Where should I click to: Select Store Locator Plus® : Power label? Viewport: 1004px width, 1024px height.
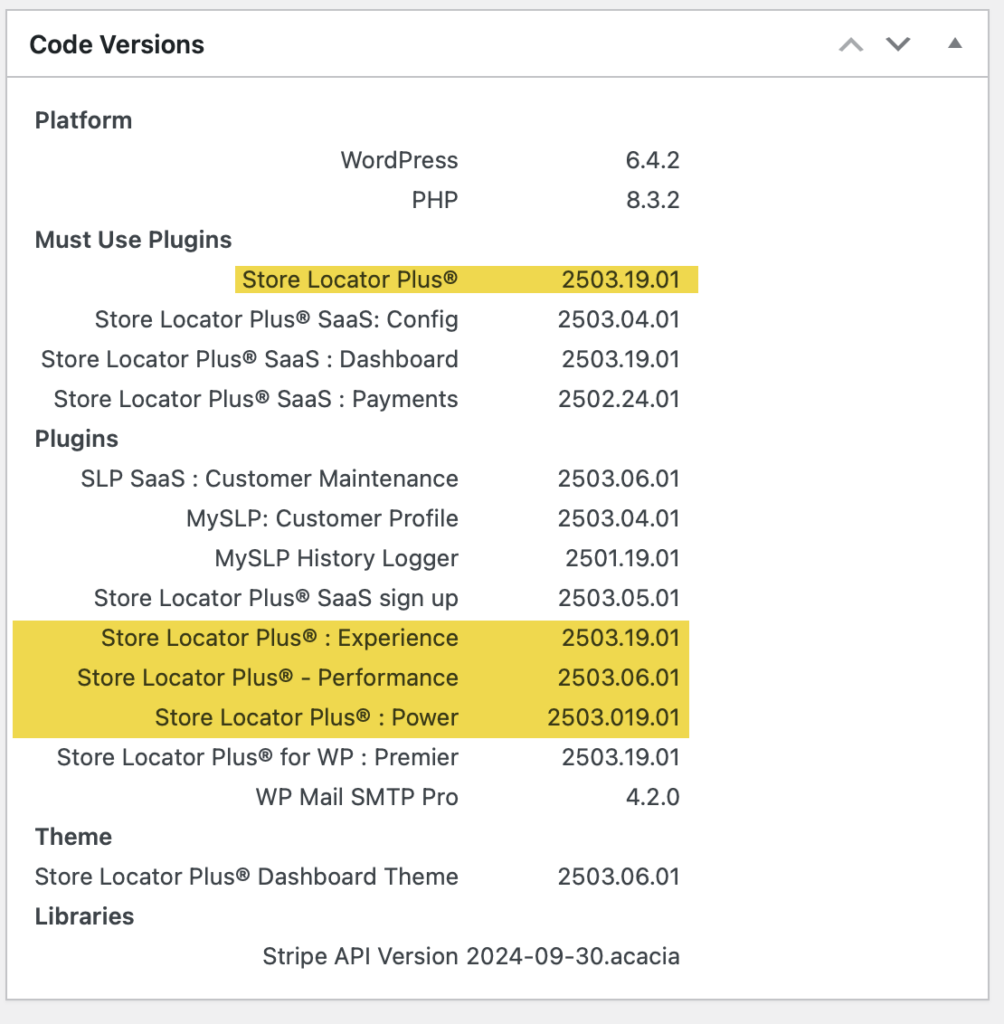[x=307, y=718]
